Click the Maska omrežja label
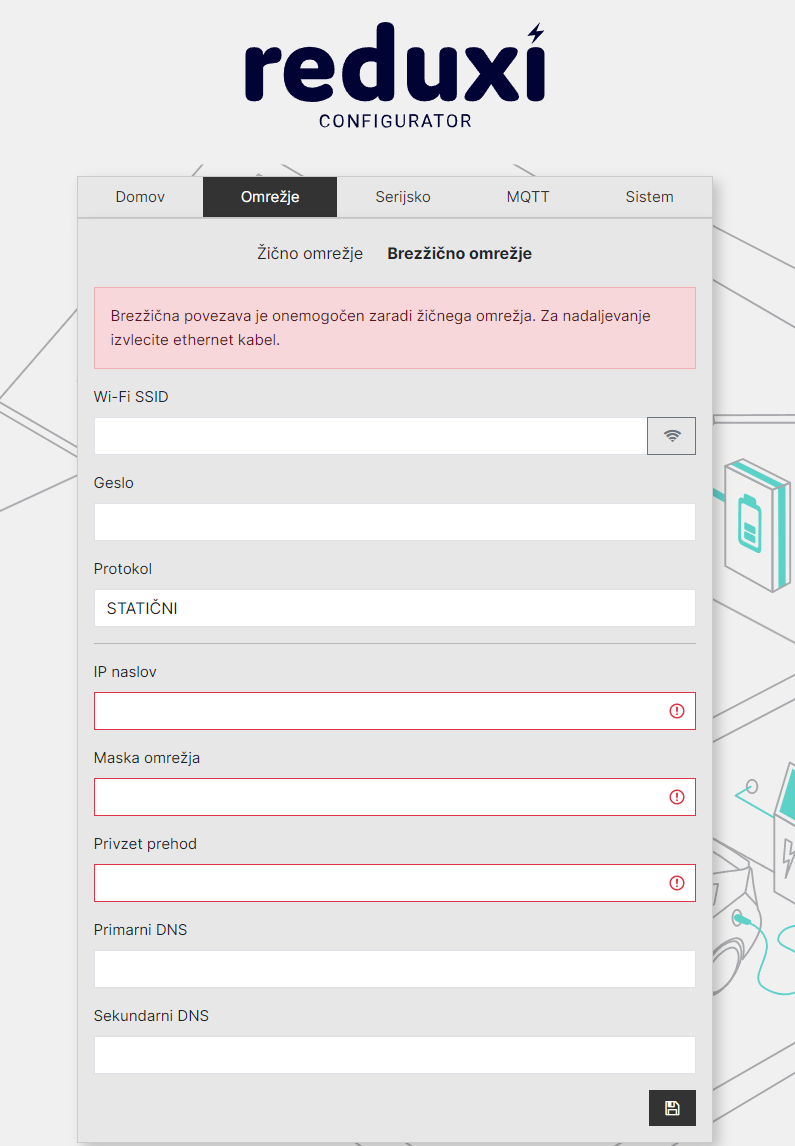Screen dimensions: 795x1146 (147, 758)
